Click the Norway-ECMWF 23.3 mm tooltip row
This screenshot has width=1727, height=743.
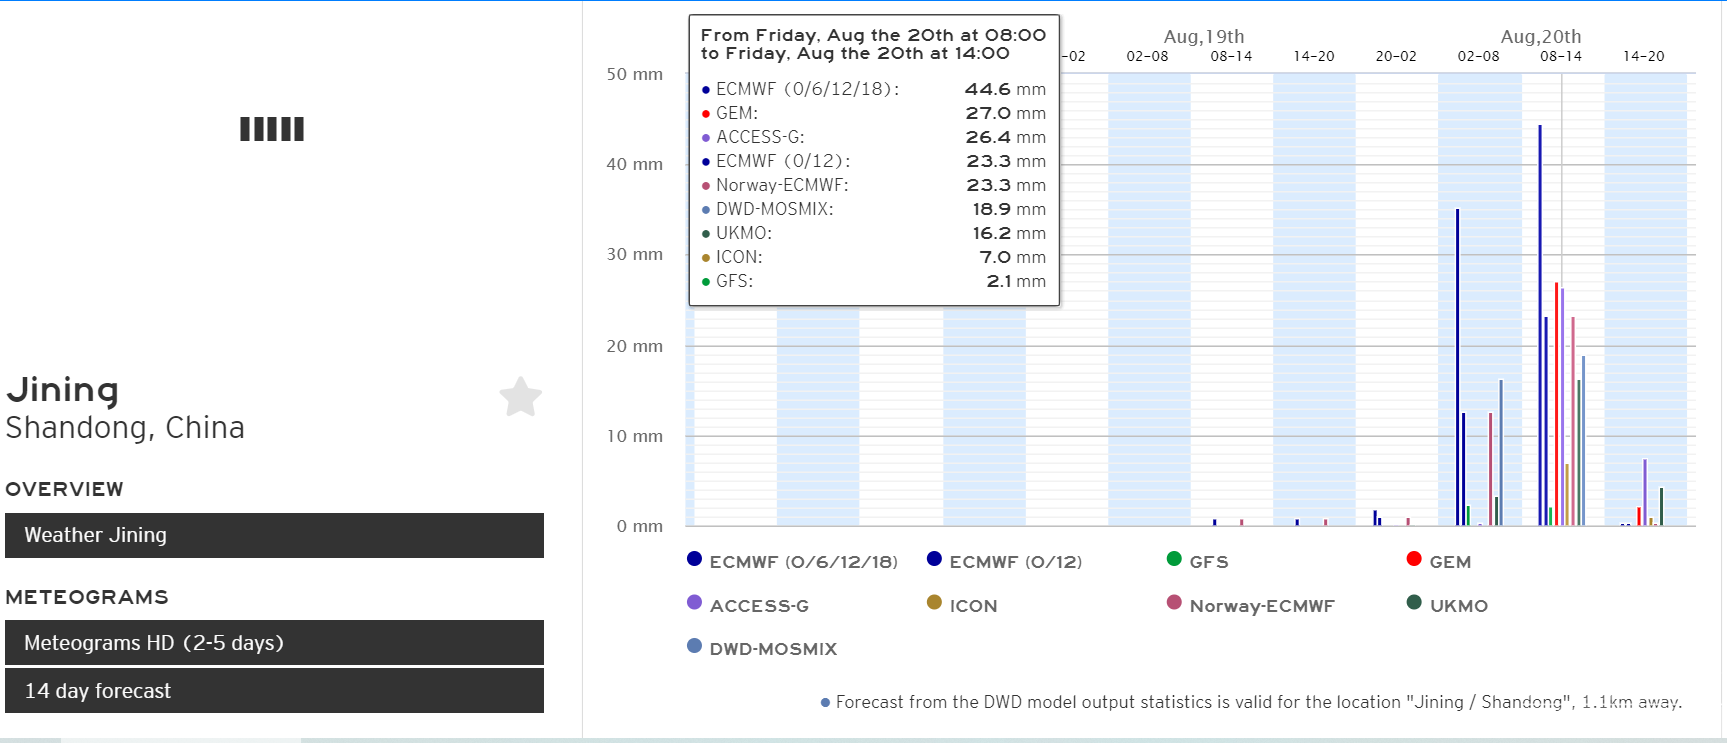coord(874,185)
